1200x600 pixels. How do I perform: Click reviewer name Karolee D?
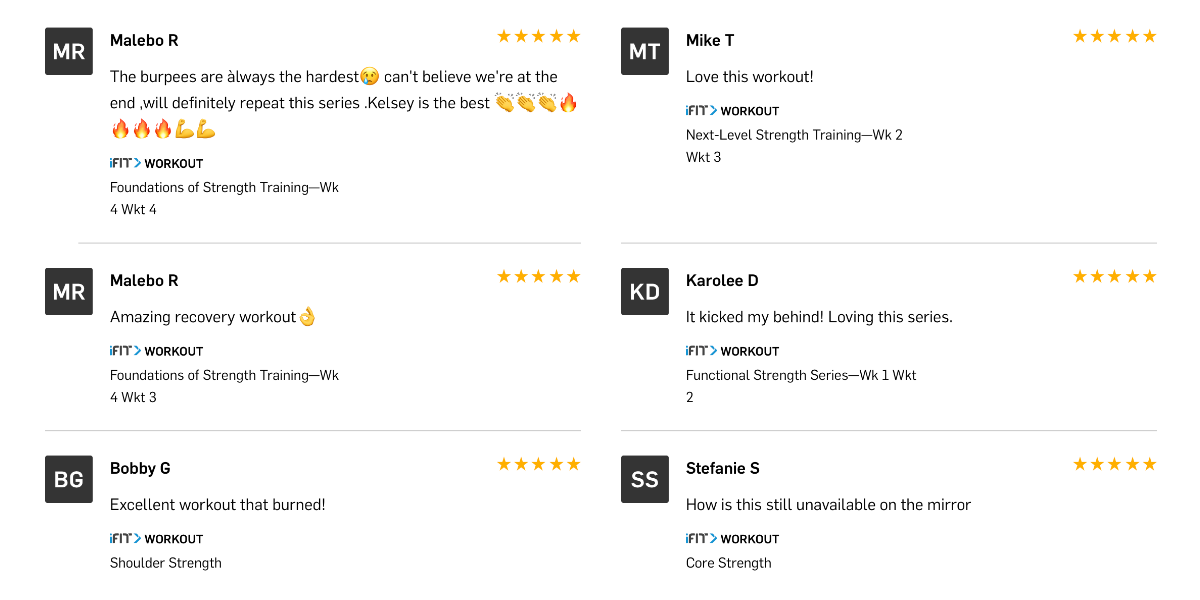click(x=722, y=281)
